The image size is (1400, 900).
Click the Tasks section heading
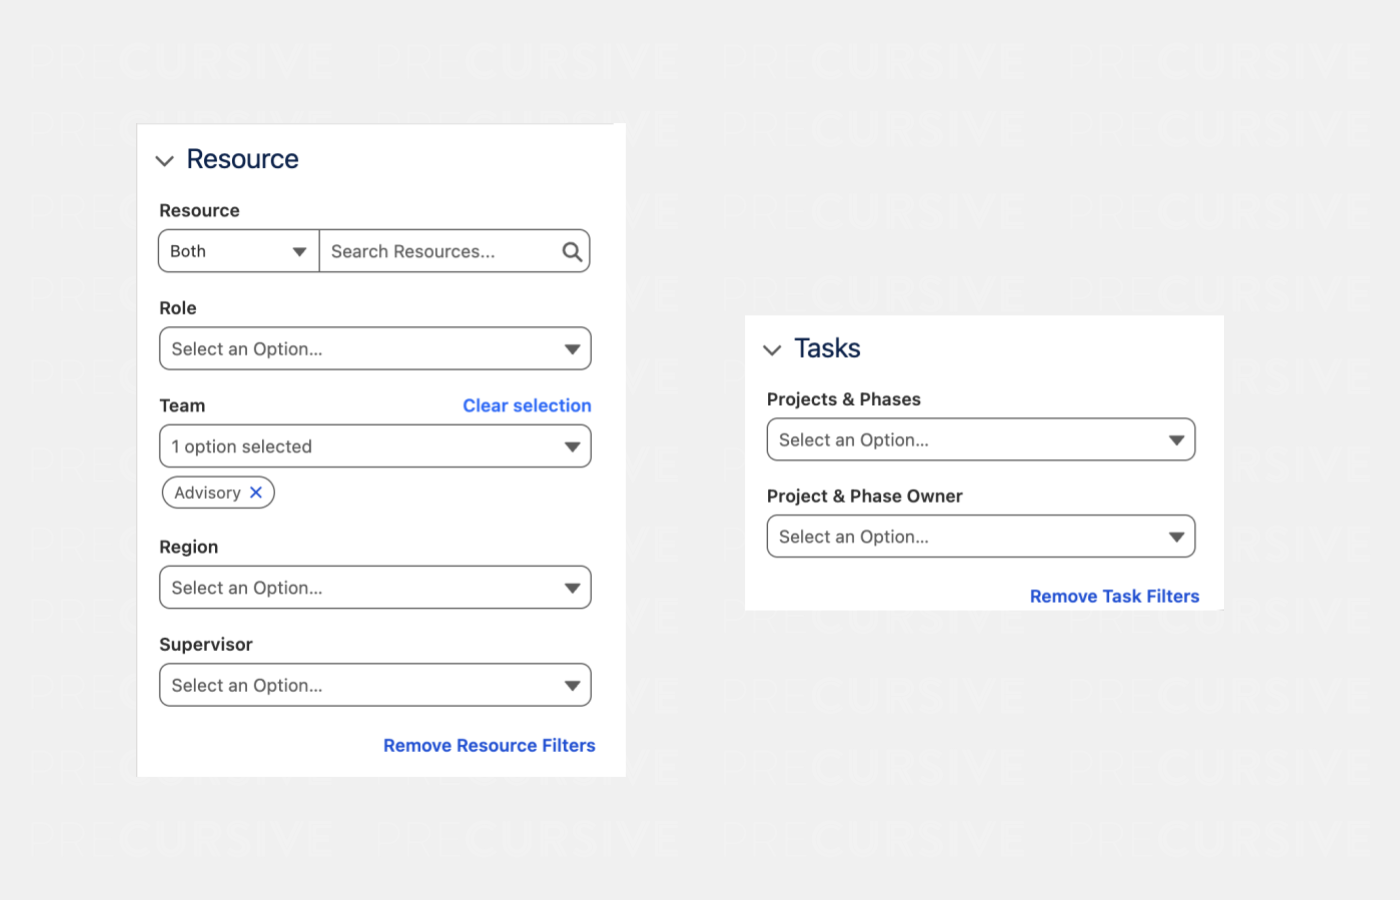pyautogui.click(x=827, y=348)
